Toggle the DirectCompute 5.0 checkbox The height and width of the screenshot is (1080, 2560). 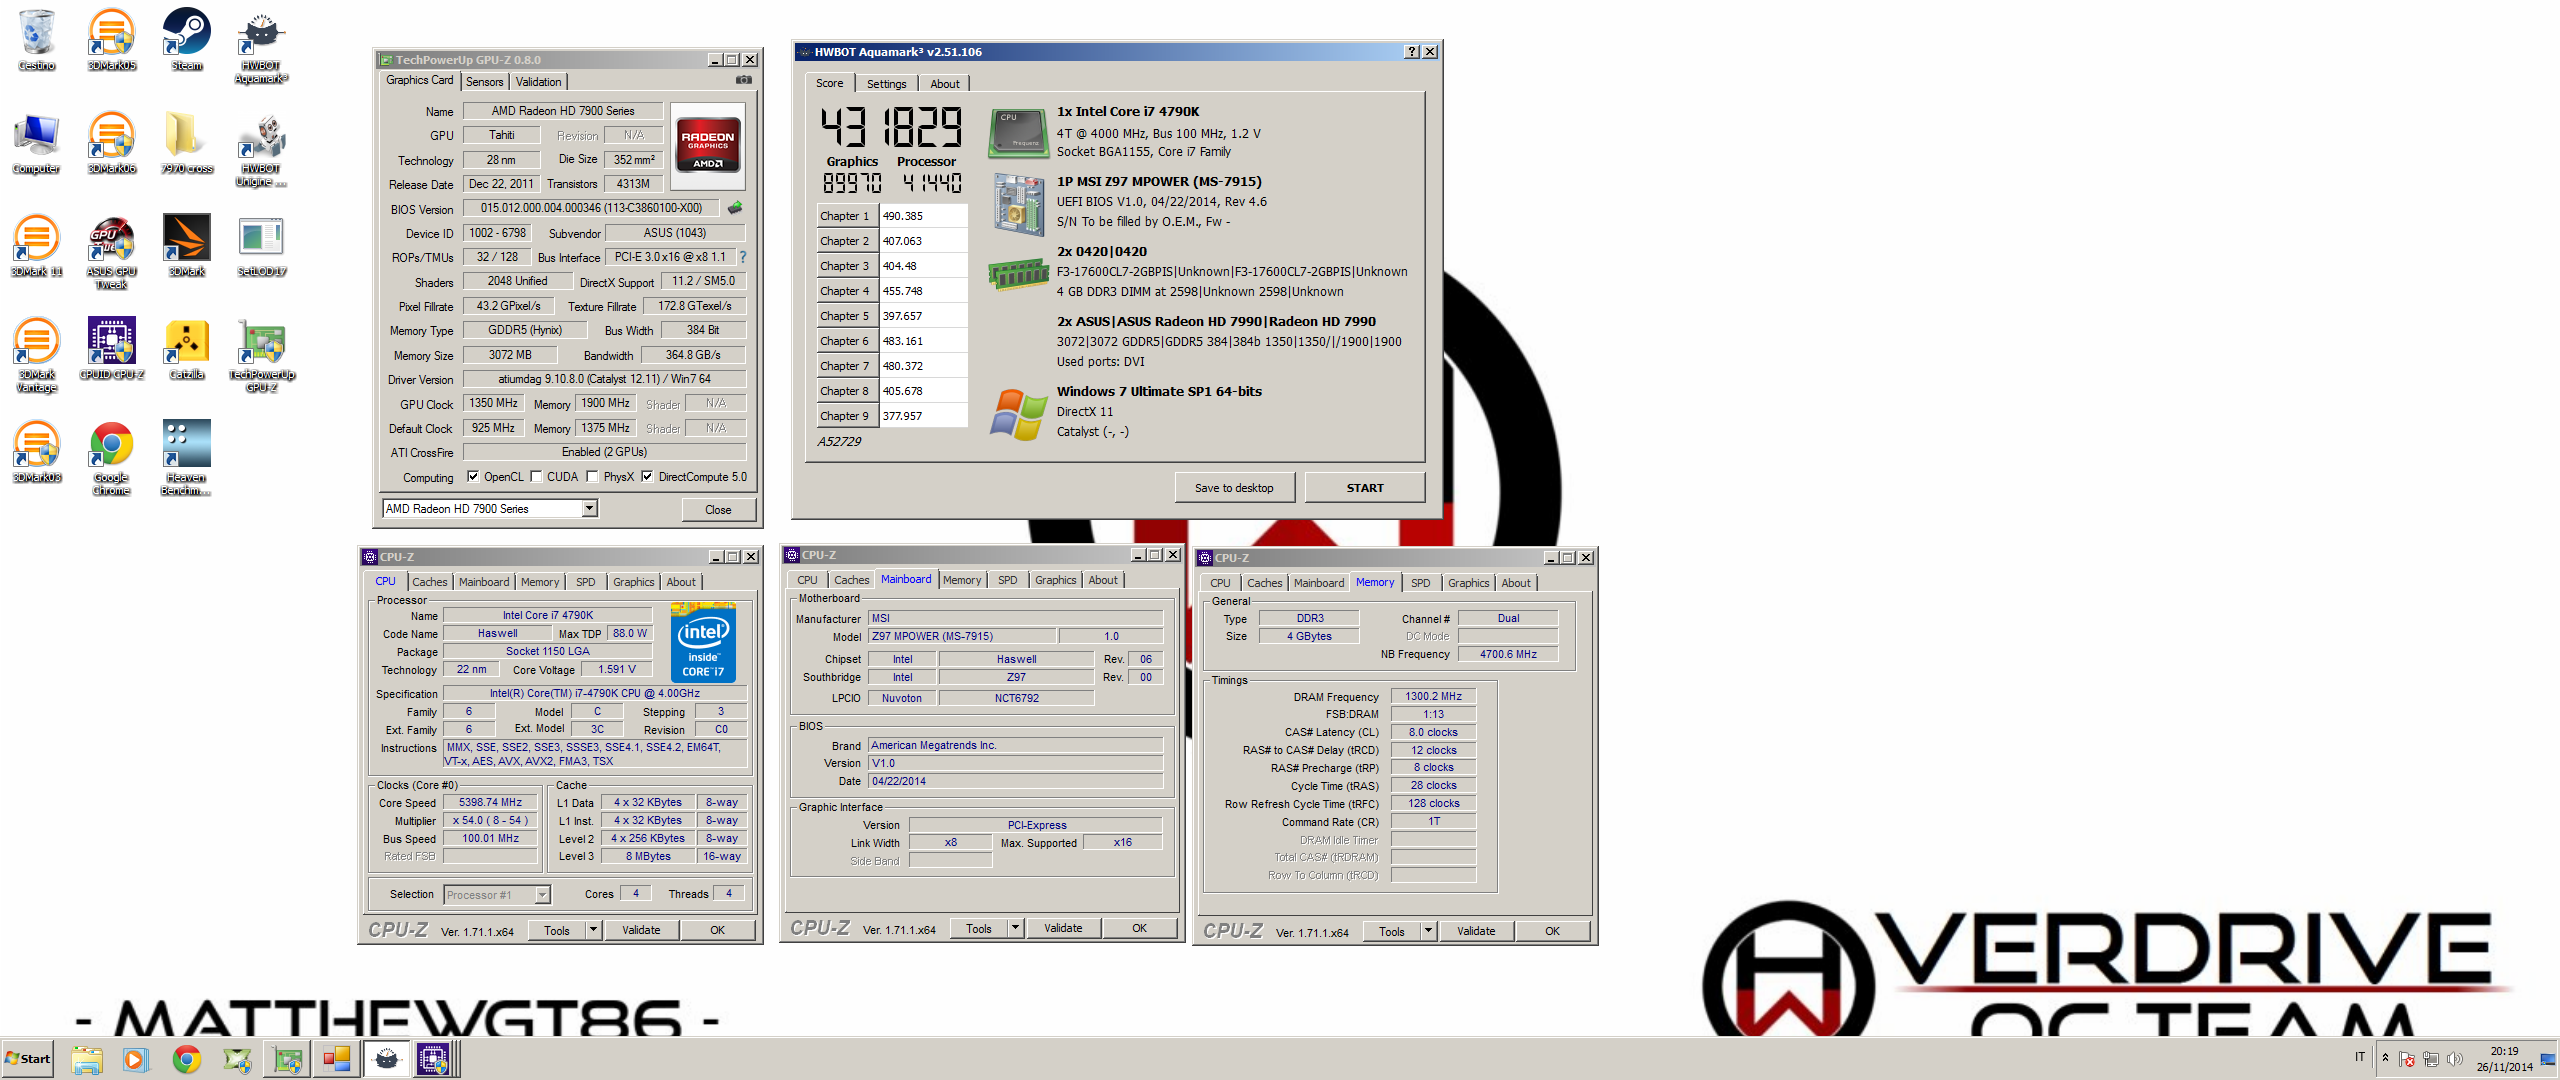coord(646,477)
